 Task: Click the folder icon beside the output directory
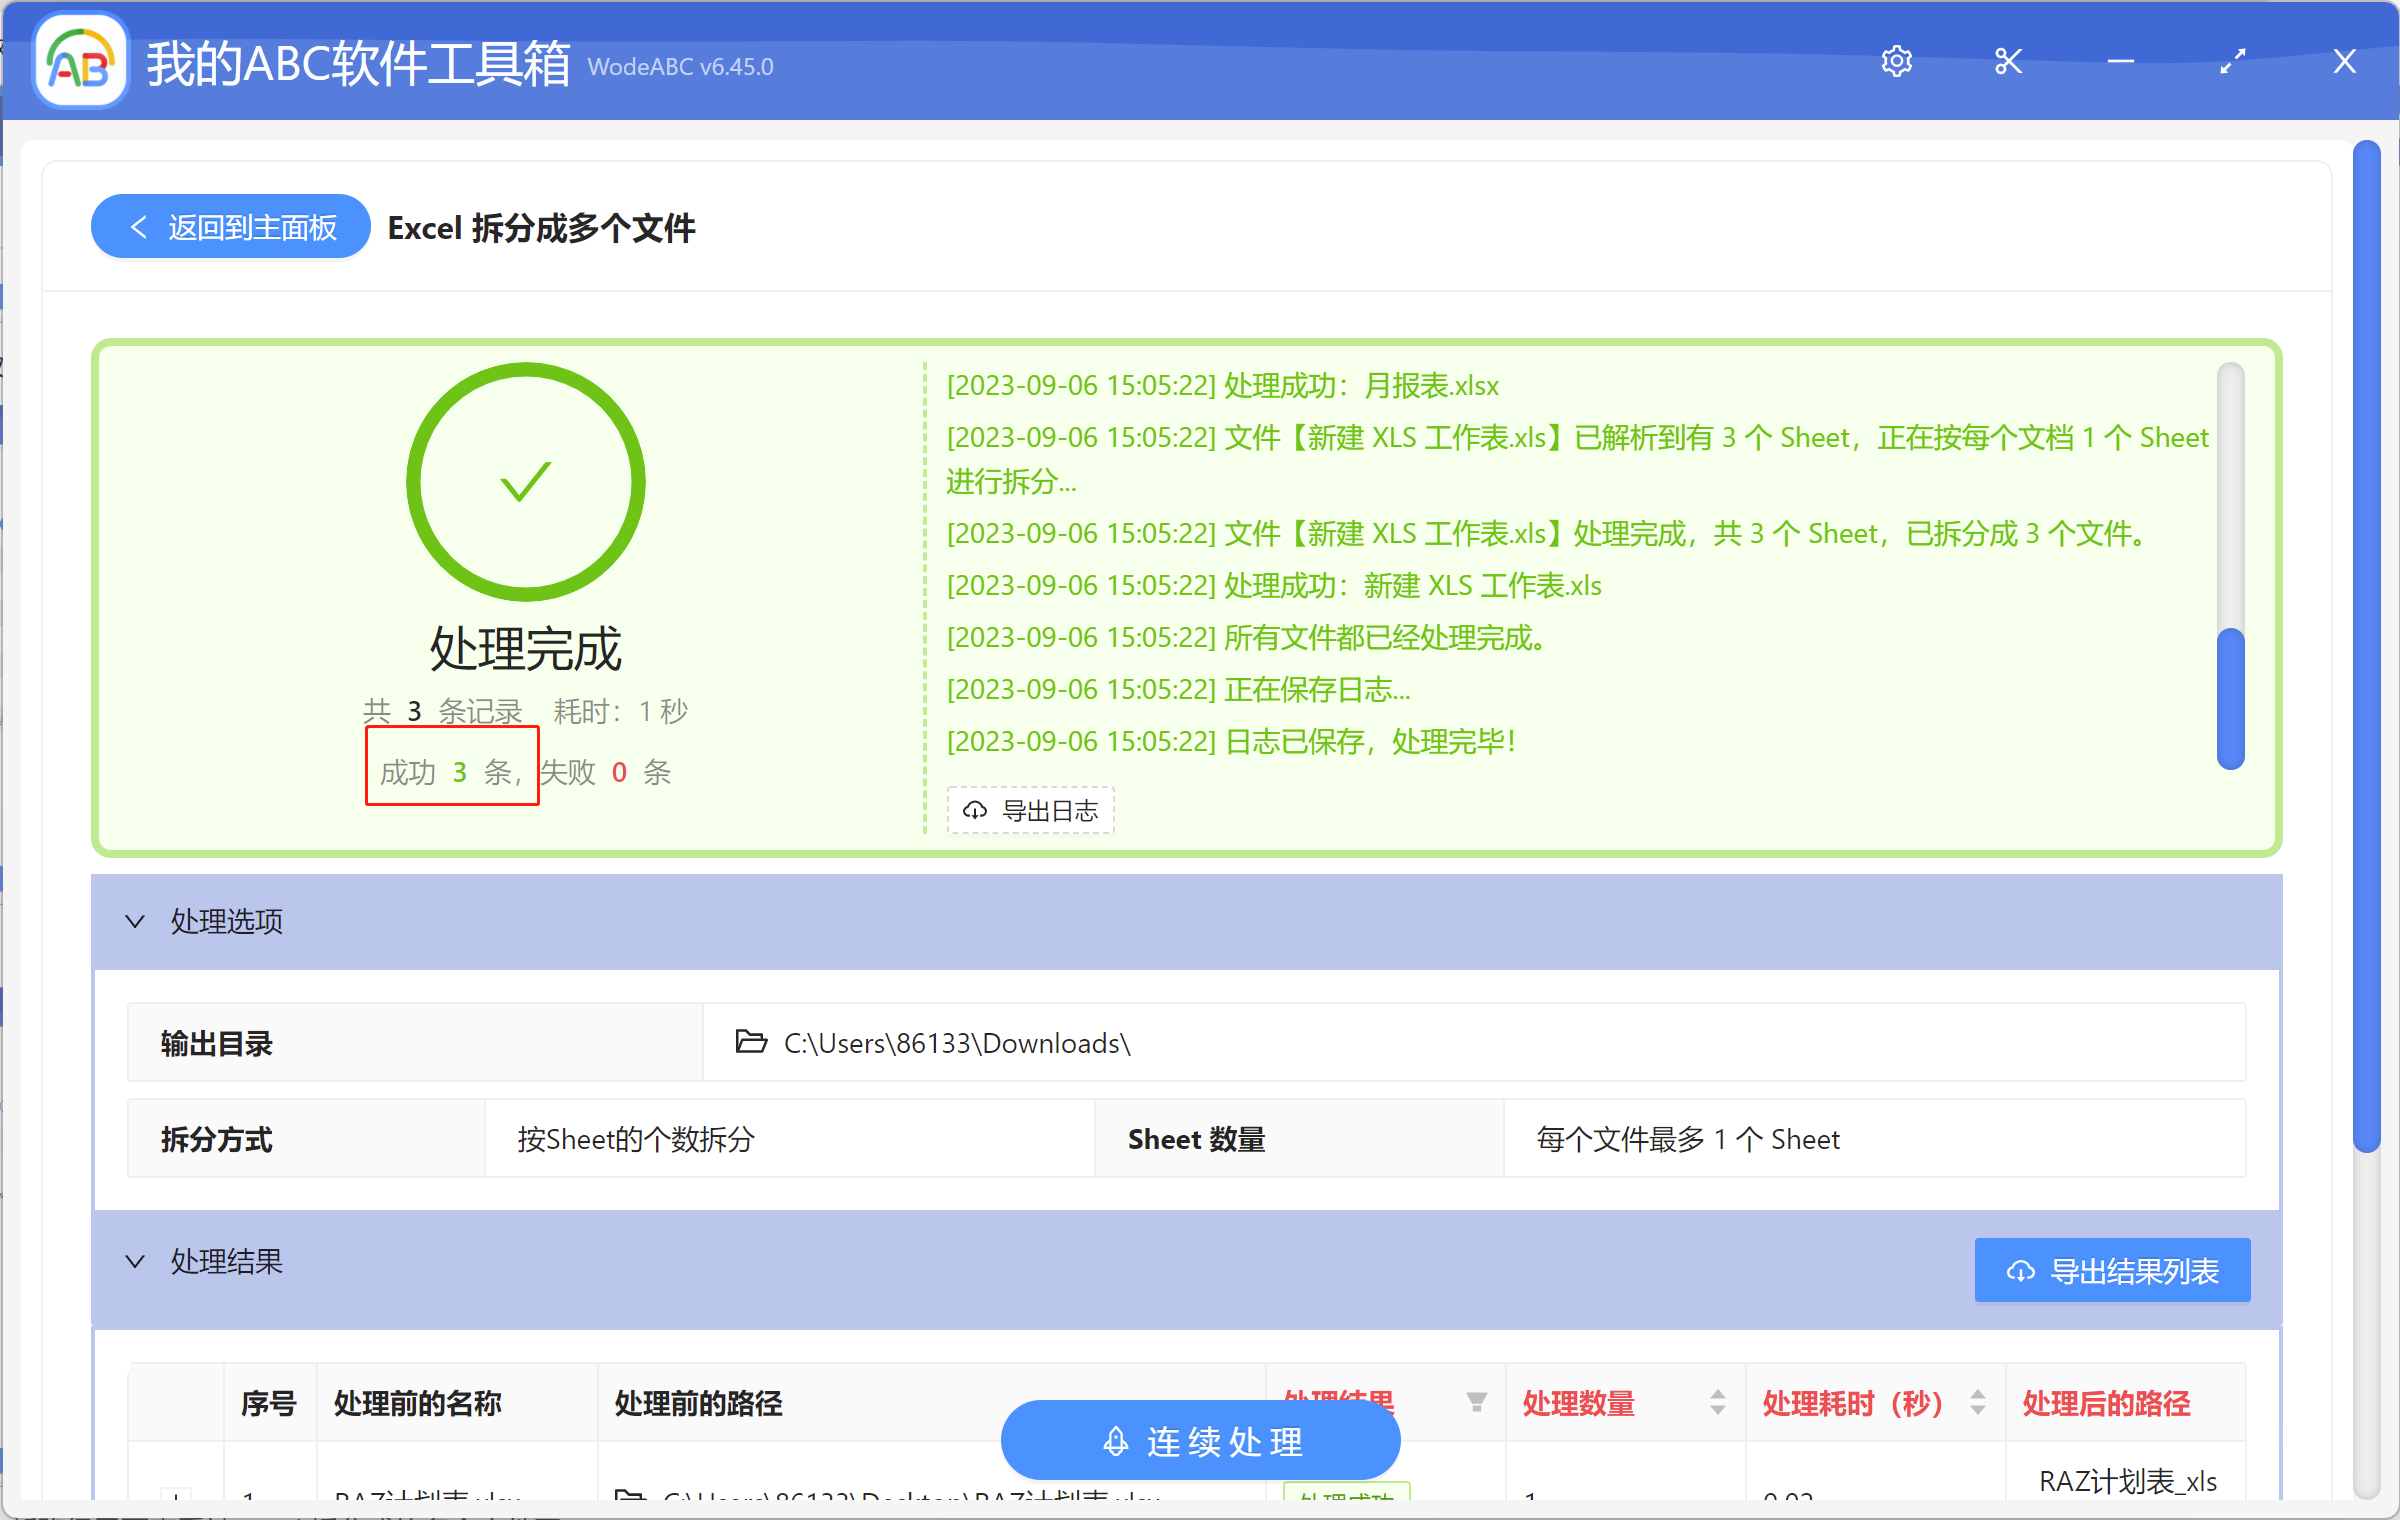(750, 1043)
